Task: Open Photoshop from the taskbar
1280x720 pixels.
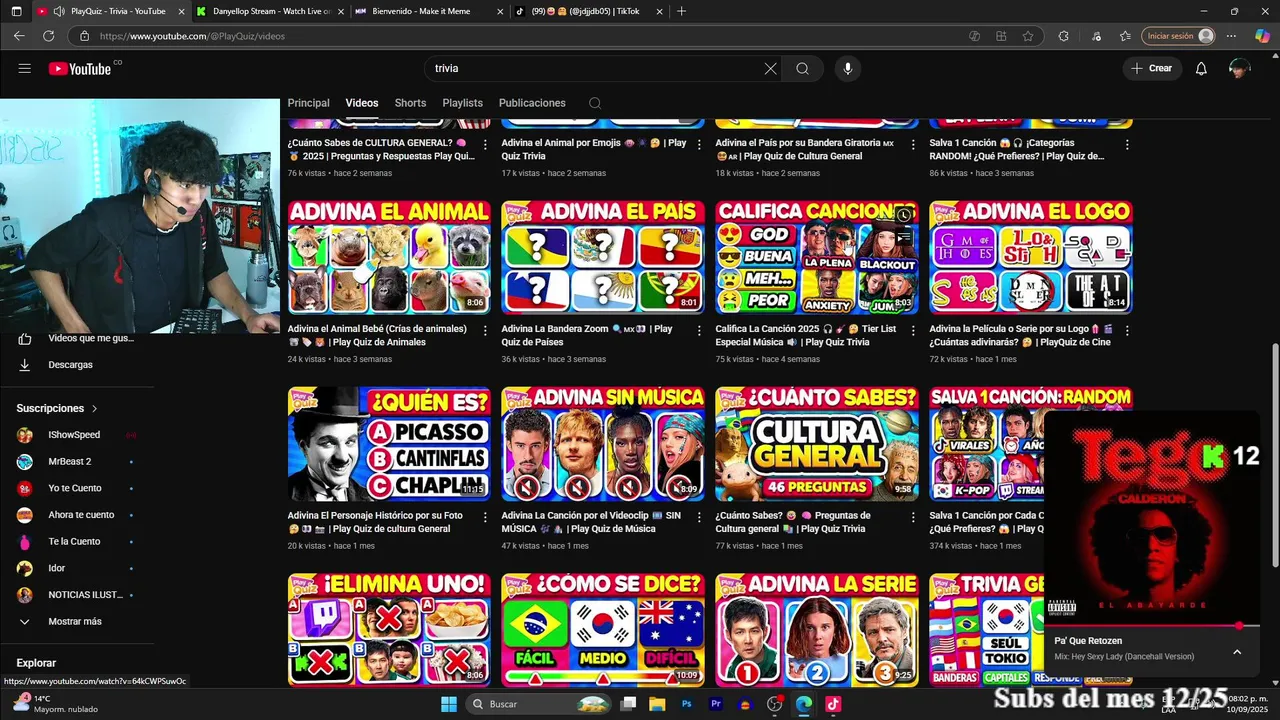Action: click(x=686, y=704)
